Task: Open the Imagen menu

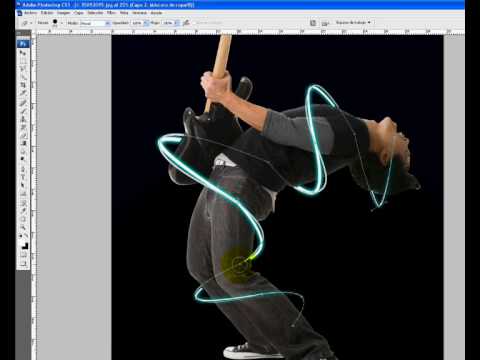Action: click(63, 13)
